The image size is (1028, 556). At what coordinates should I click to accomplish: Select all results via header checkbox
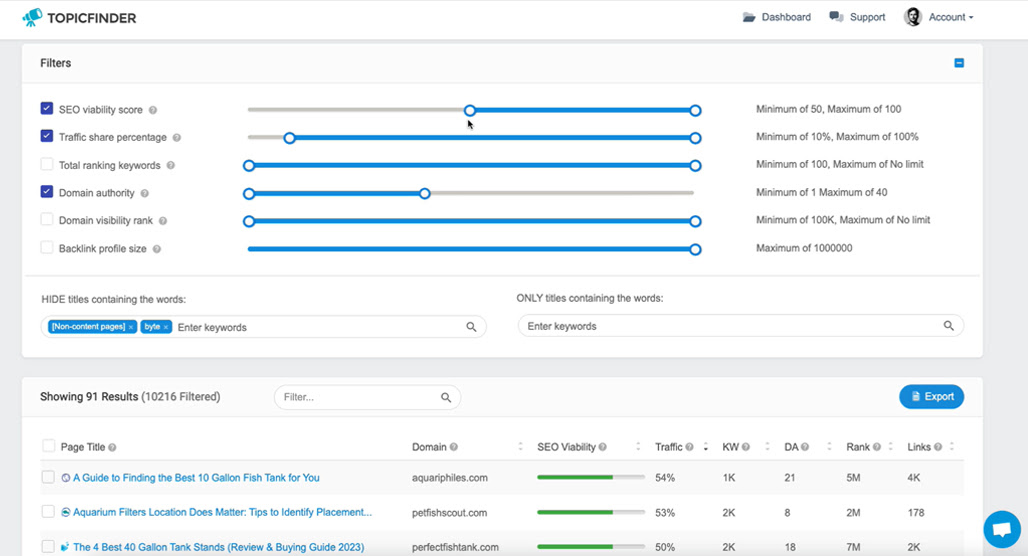click(49, 446)
